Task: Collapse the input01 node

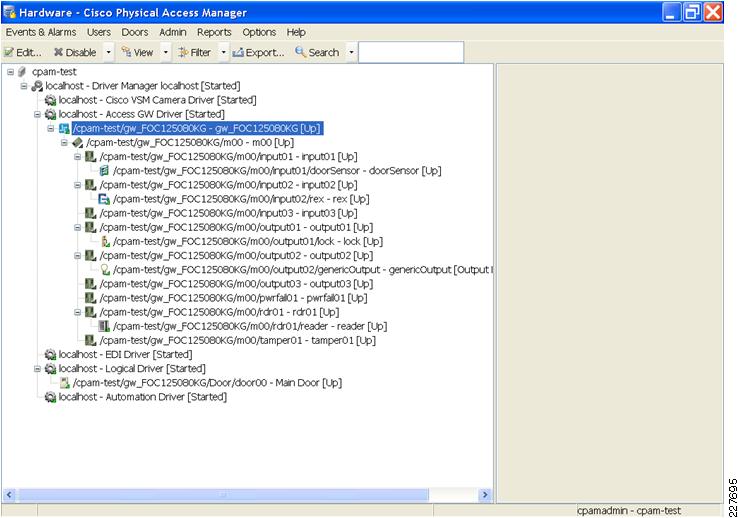Action: point(78,157)
